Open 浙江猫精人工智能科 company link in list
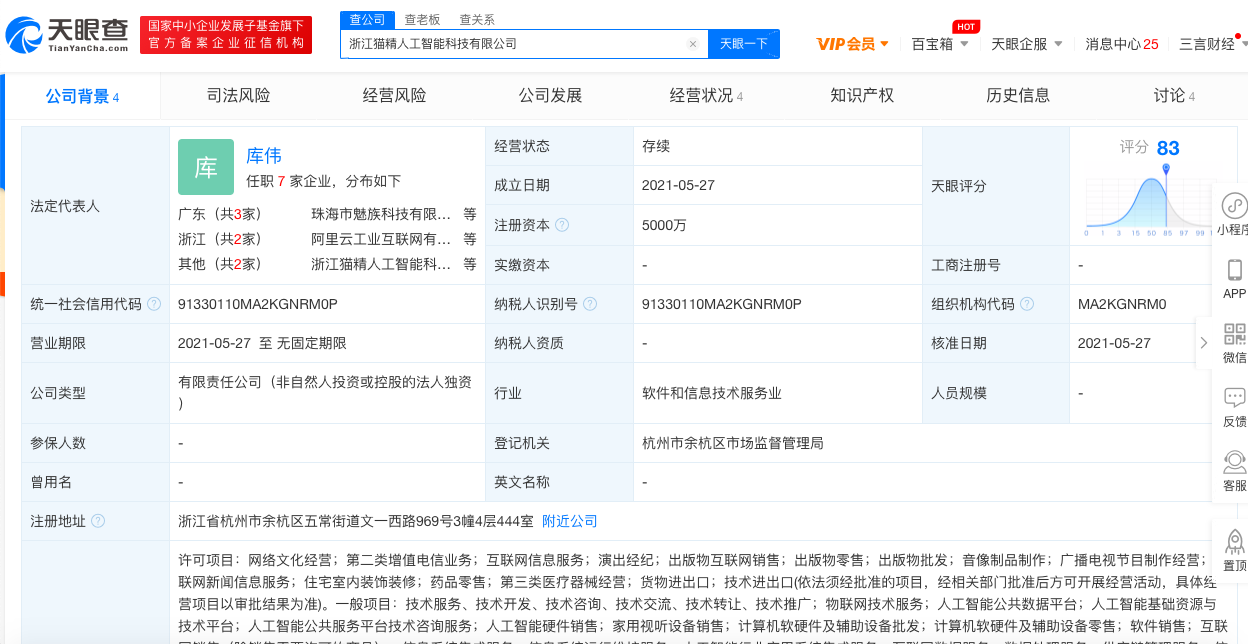The image size is (1248, 644). 381,264
